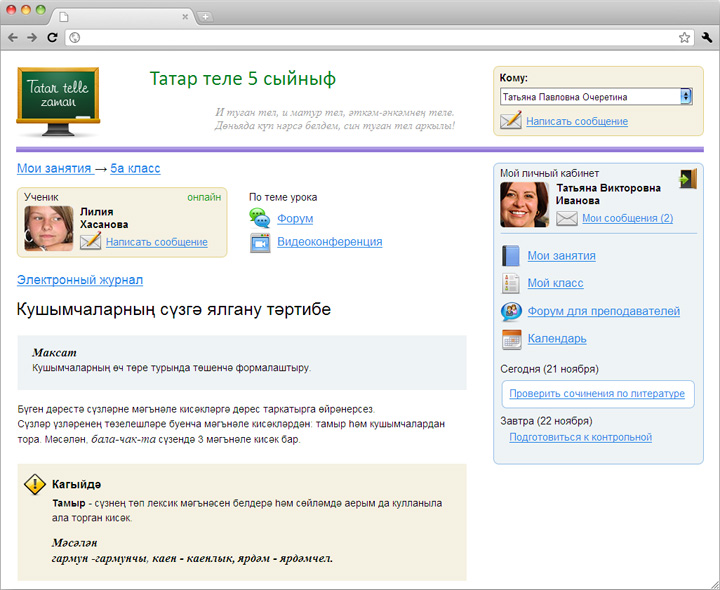Viewport: 720px width, 590px height.
Task: Open Мой класс sidebar link
Action: point(555,283)
